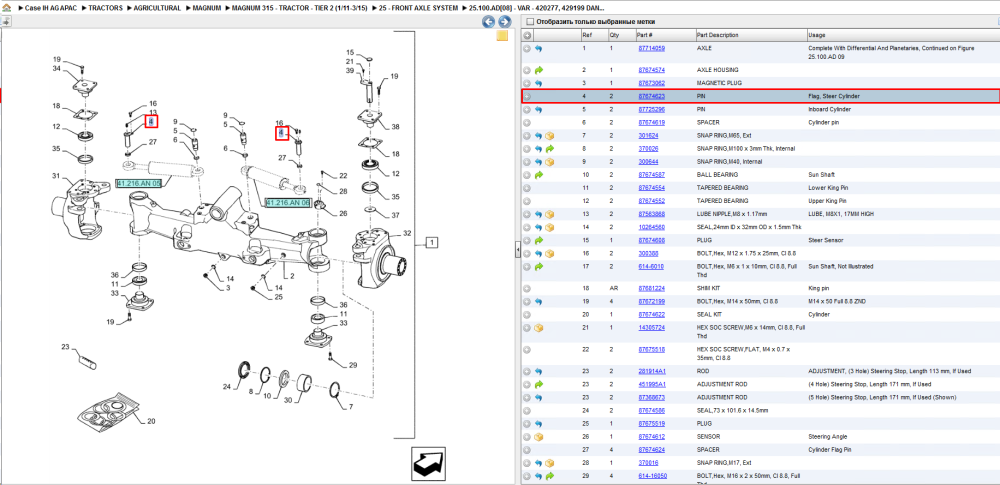Select boxed callout 1 on diagram
The width and height of the screenshot is (1000, 485).
pos(432,242)
